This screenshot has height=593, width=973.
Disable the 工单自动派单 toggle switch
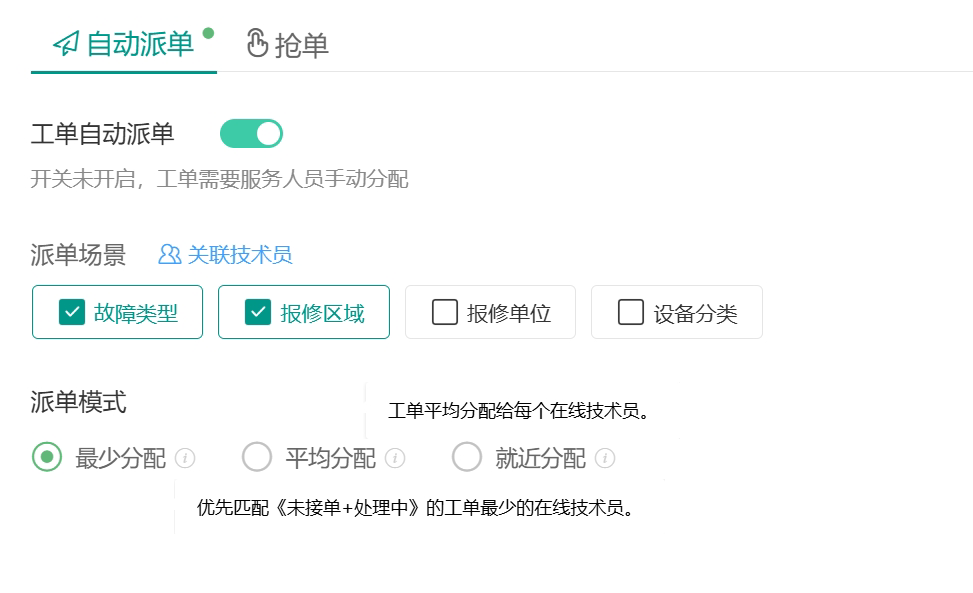[x=251, y=133]
